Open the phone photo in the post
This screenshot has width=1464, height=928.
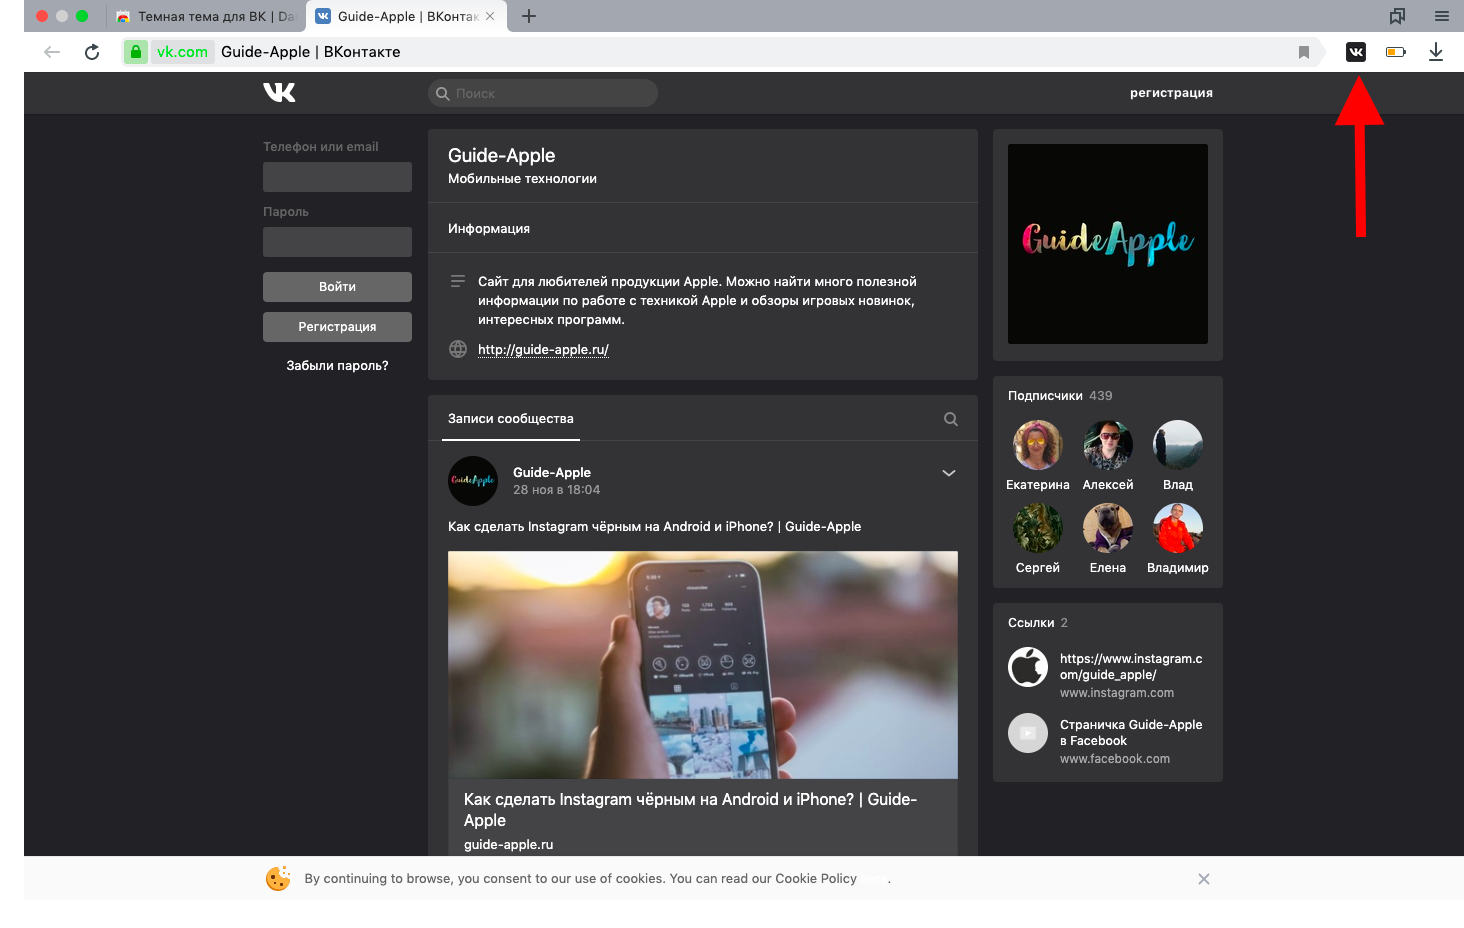(x=703, y=665)
